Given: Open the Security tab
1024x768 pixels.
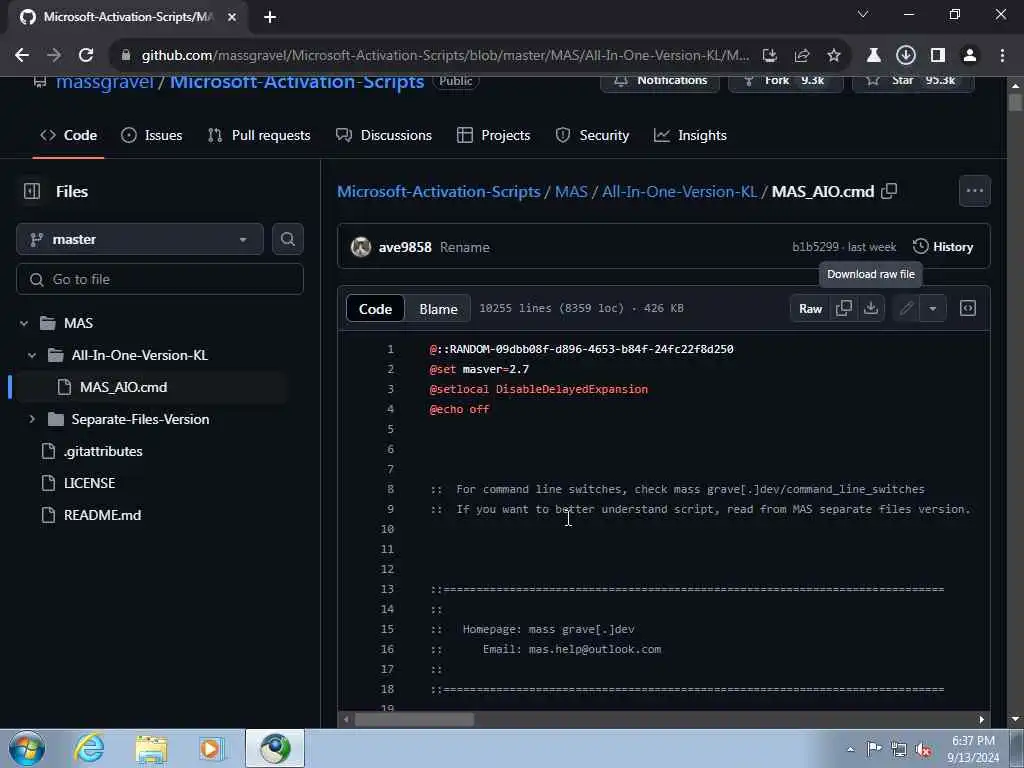Looking at the screenshot, I should click(592, 135).
